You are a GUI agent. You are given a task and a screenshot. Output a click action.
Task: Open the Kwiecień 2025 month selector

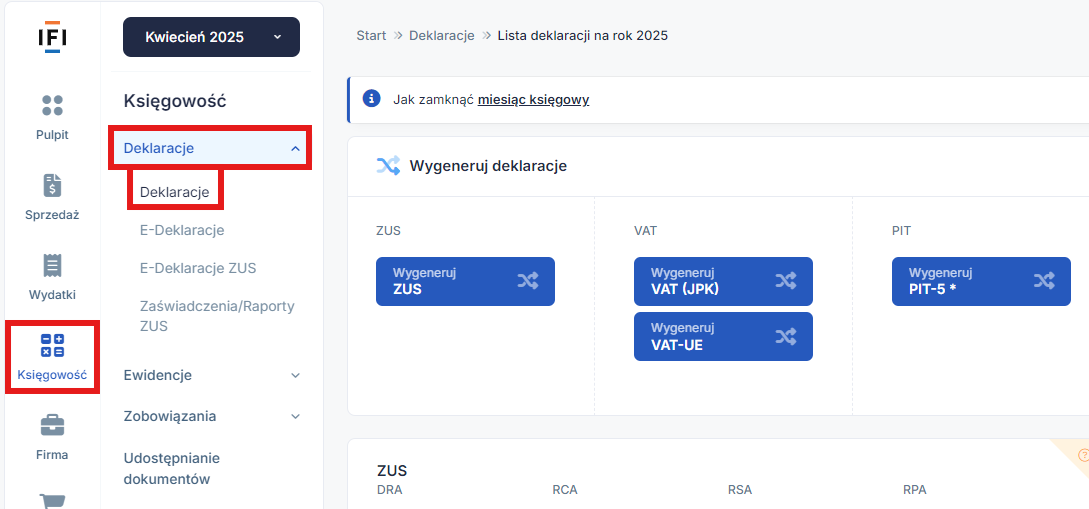[211, 37]
